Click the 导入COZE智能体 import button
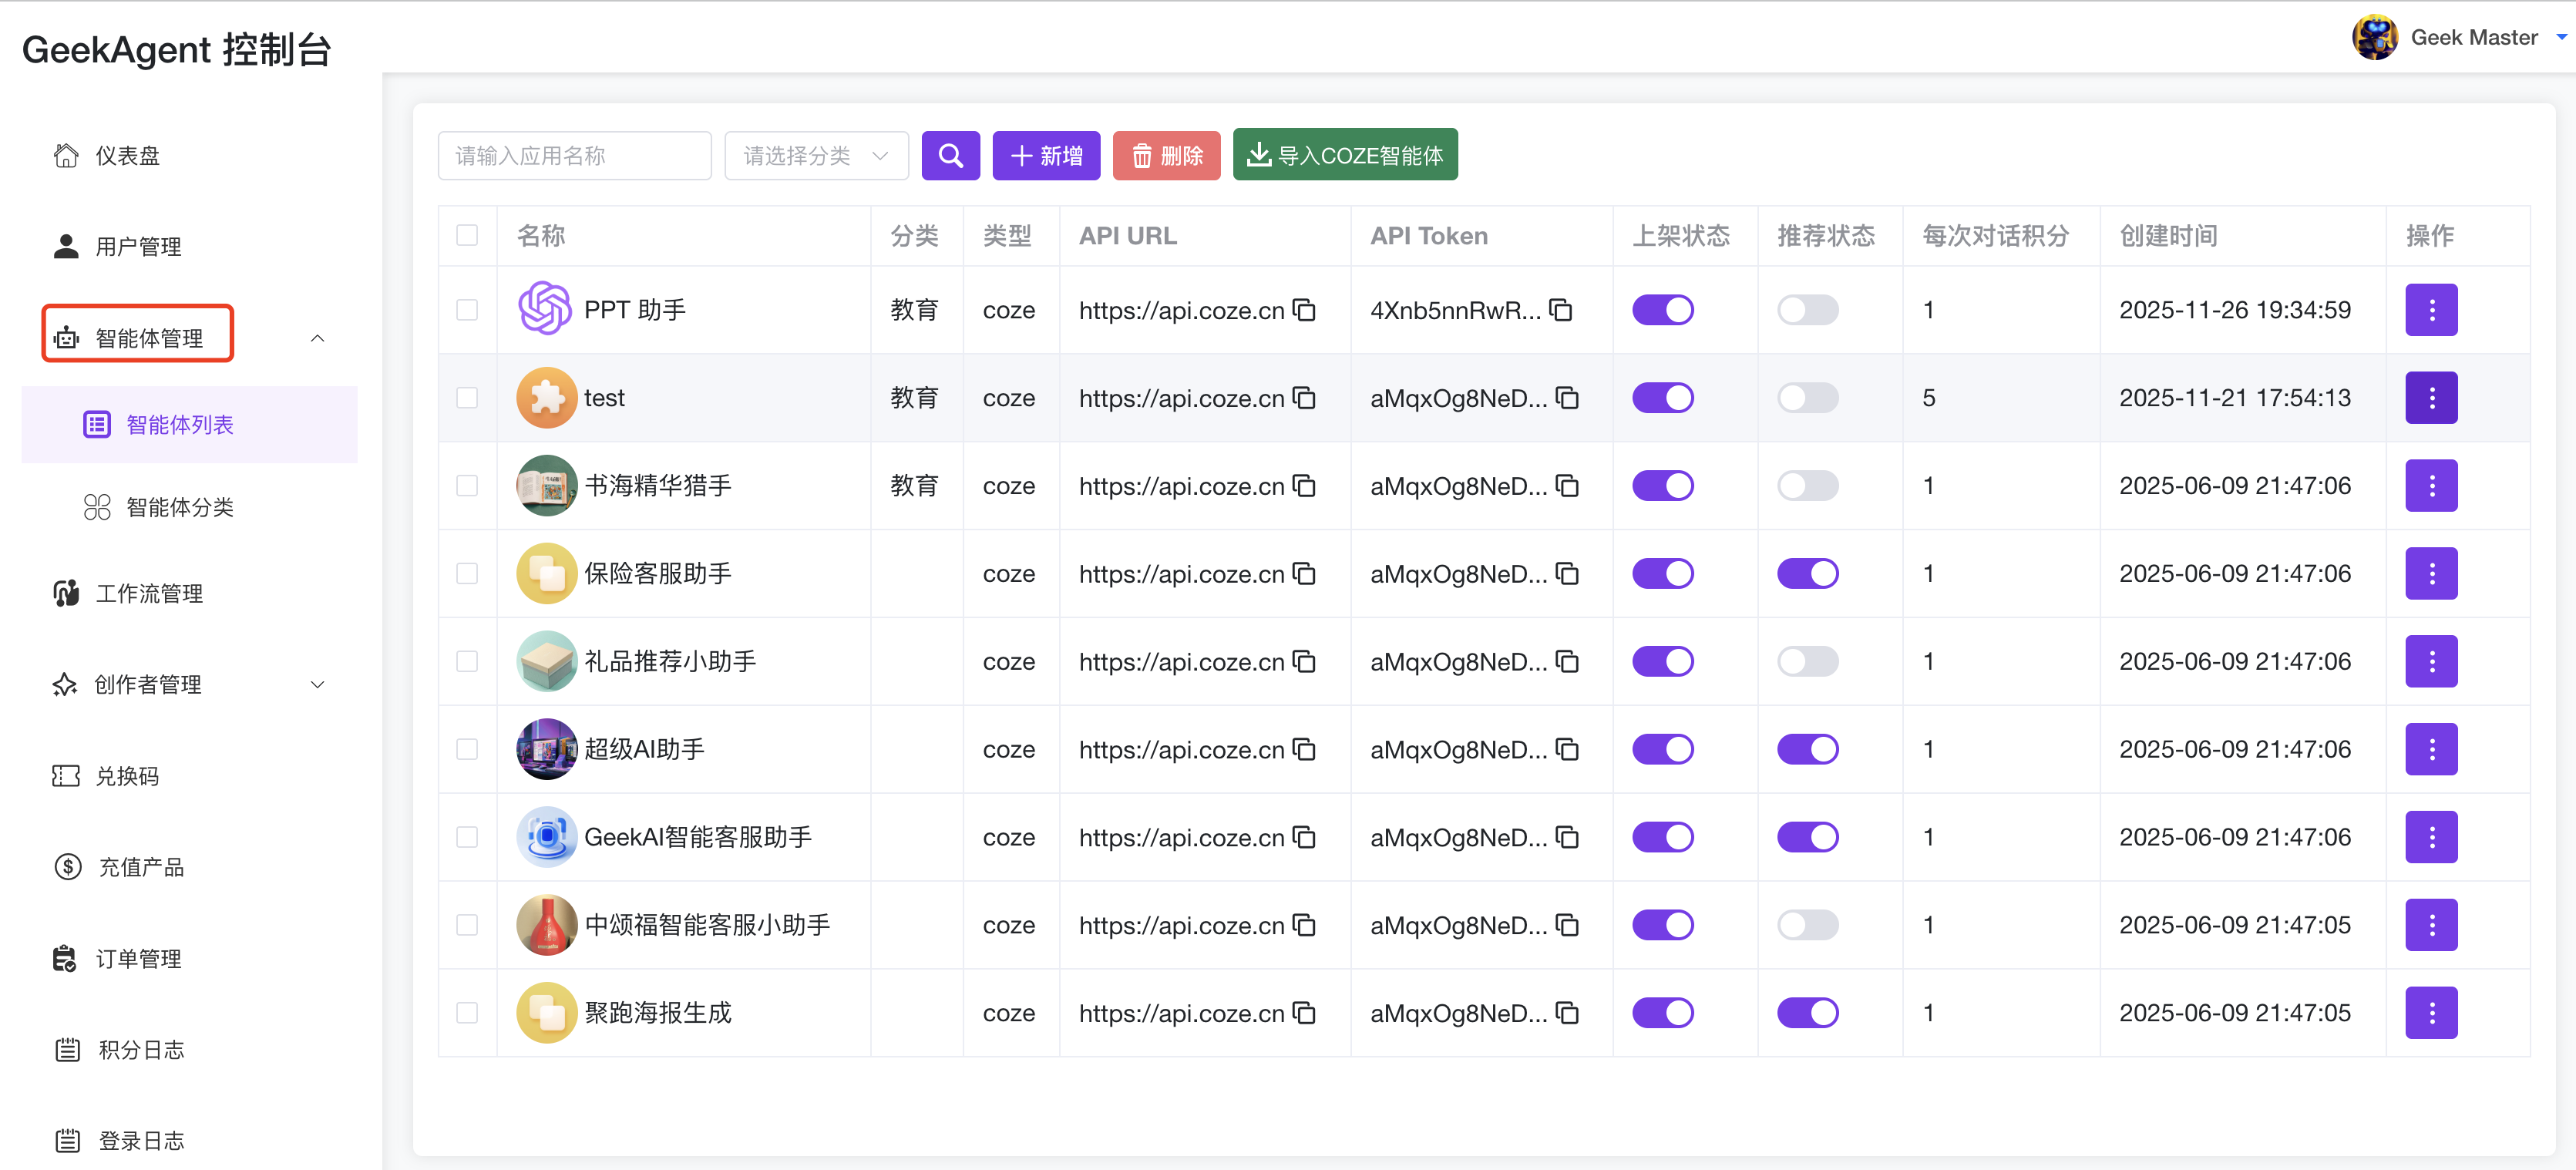Viewport: 2576px width, 1170px height. click(x=1345, y=155)
